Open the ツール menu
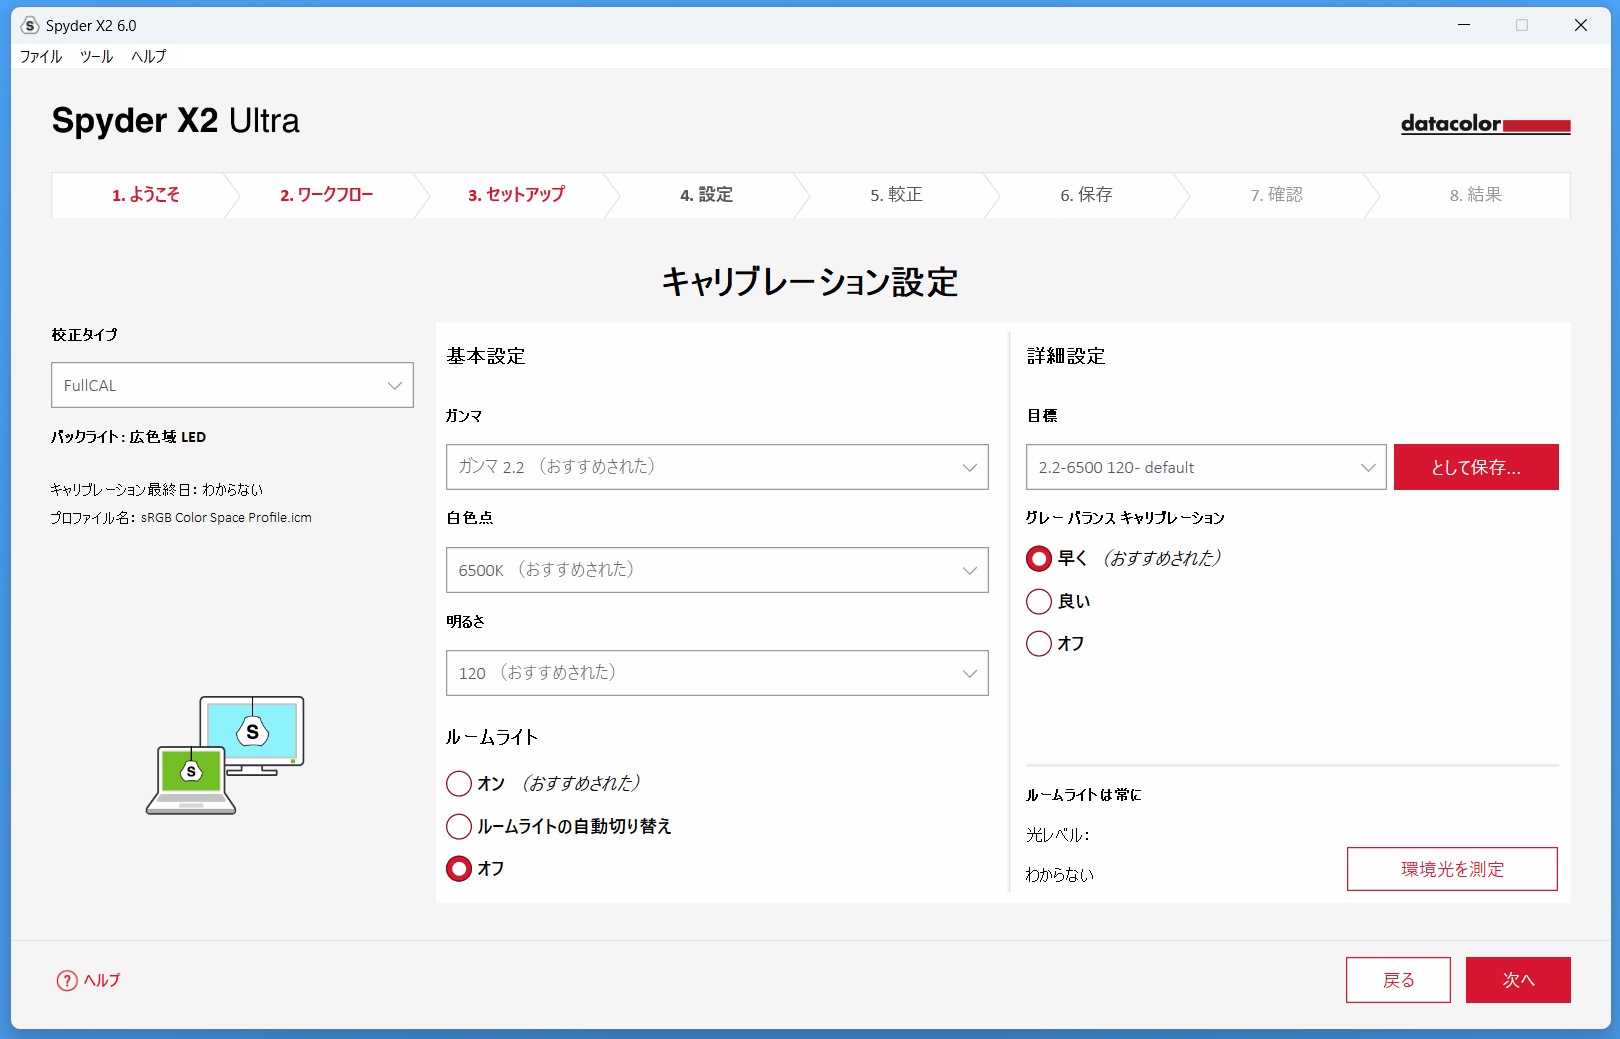This screenshot has width=1620, height=1039. (97, 56)
